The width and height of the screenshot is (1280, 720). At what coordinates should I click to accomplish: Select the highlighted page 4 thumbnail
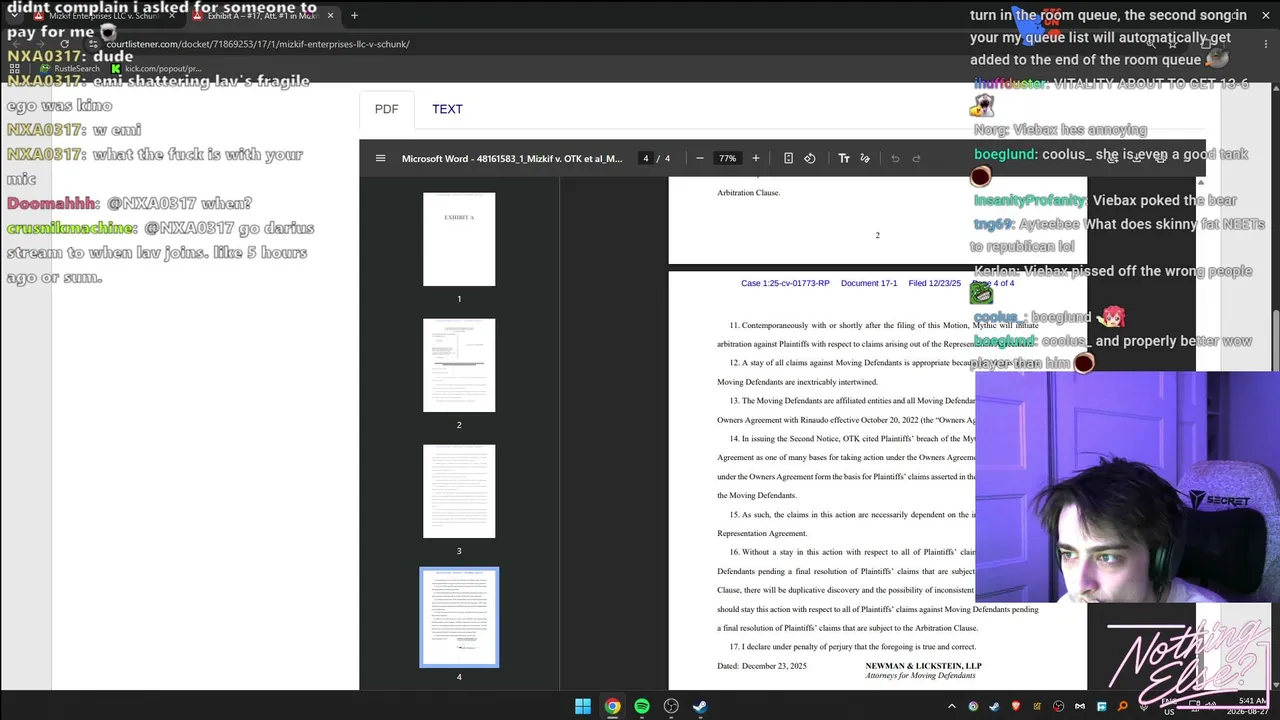(x=459, y=617)
